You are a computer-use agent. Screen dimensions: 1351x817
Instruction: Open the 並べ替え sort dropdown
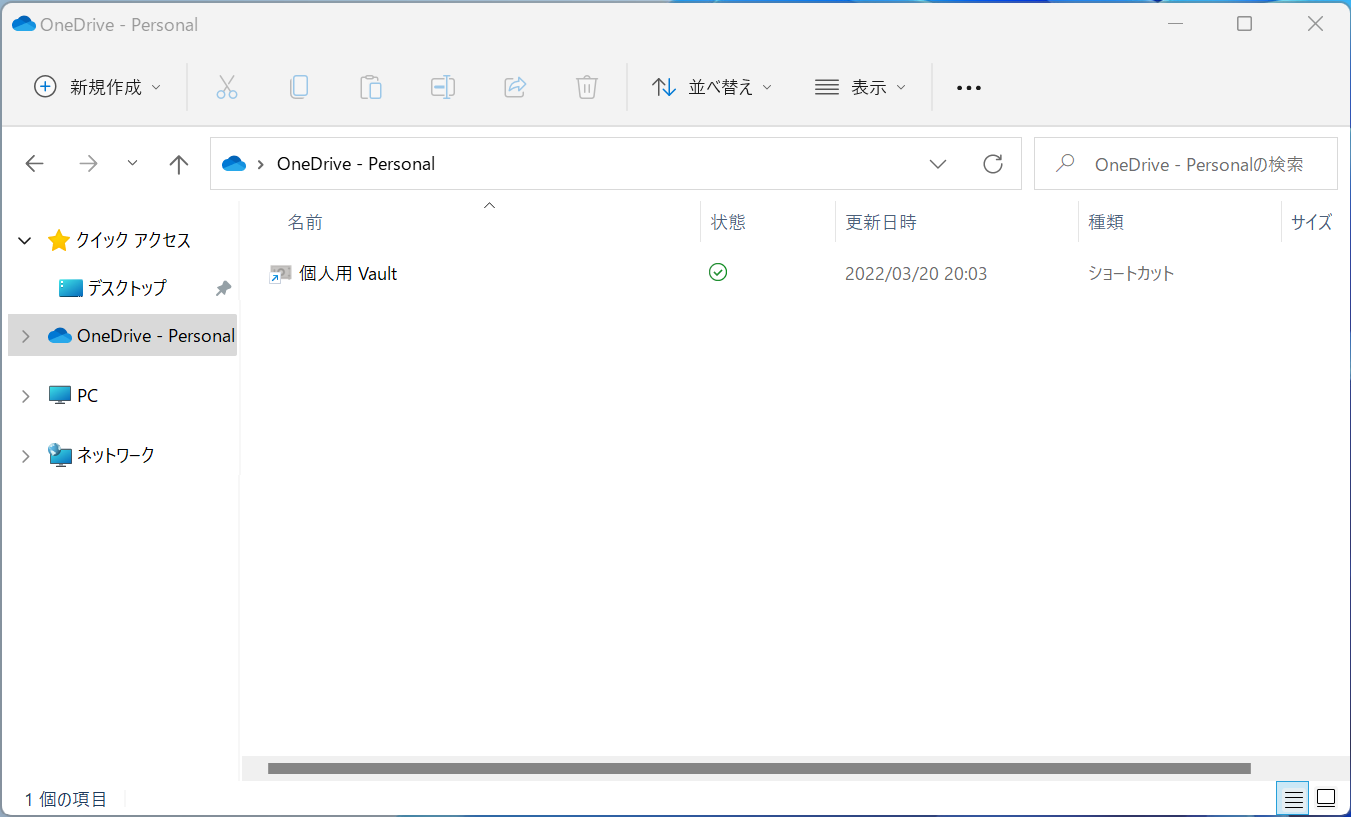click(712, 87)
